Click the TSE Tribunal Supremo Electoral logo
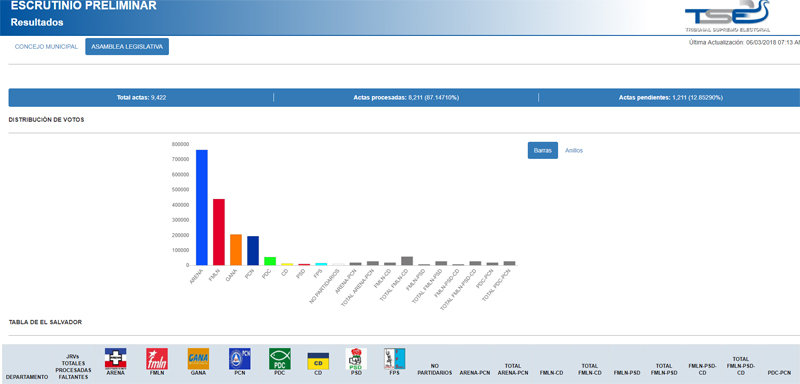The height and width of the screenshot is (384, 800). pyautogui.click(x=727, y=16)
